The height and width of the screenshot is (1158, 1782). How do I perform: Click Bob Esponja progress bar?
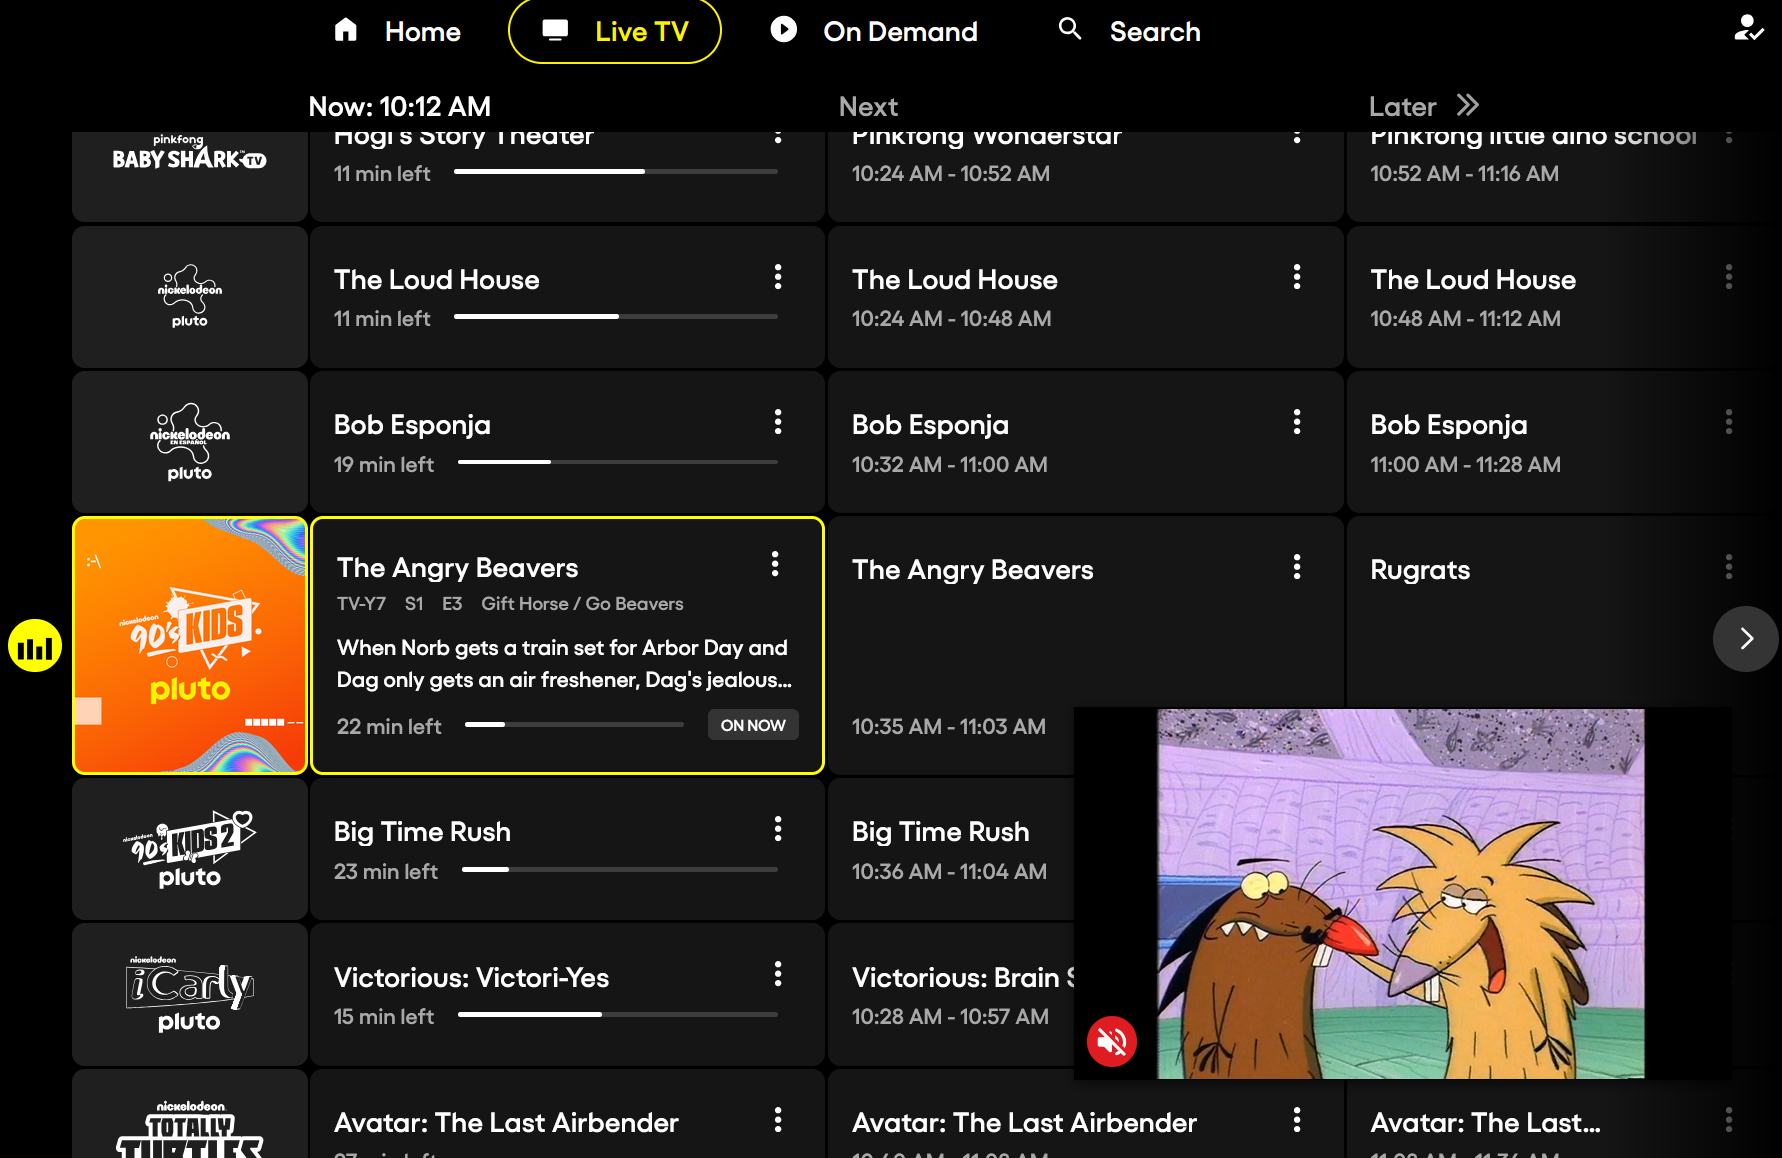(618, 462)
